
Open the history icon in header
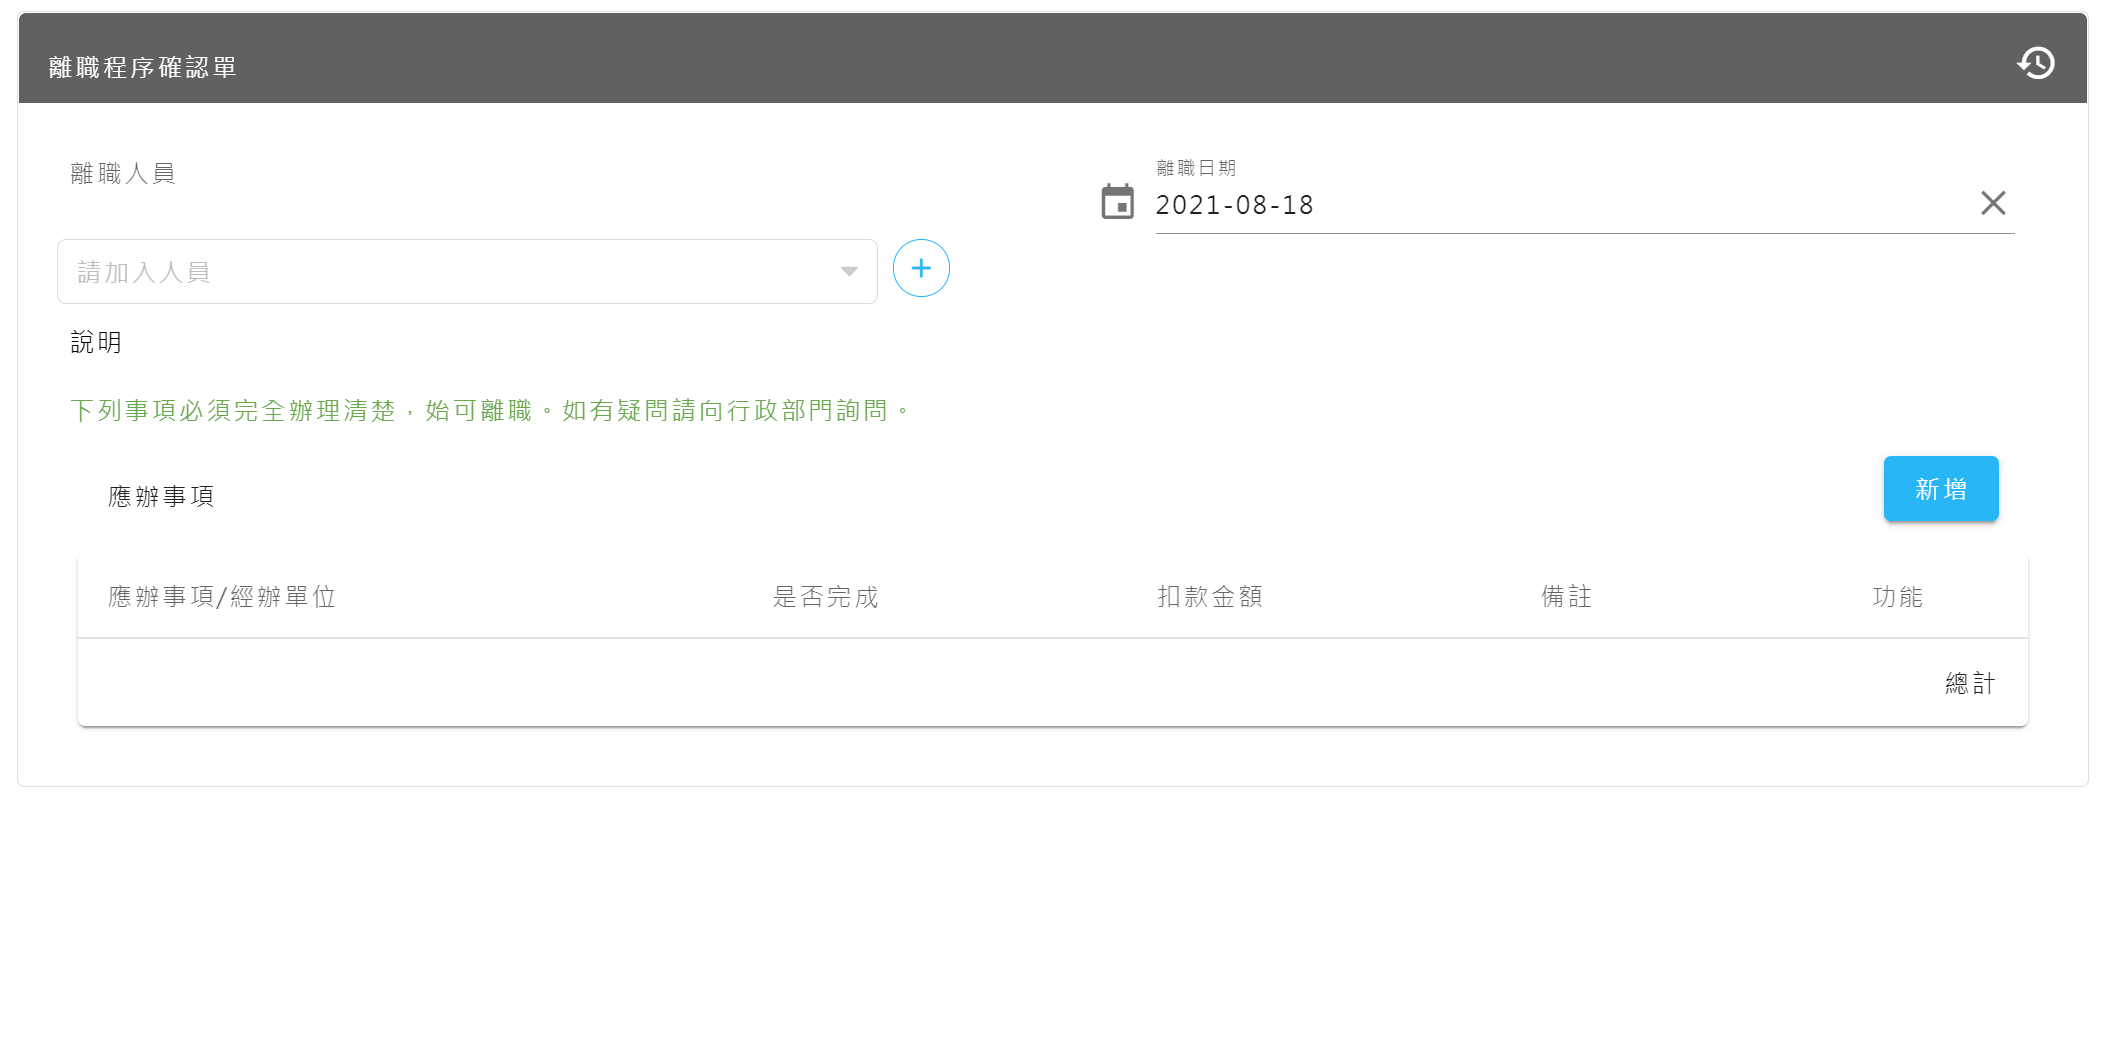2035,63
